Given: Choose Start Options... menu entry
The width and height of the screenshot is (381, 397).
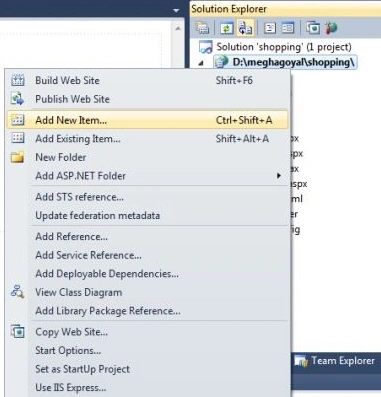Looking at the screenshot, I should [147, 351].
